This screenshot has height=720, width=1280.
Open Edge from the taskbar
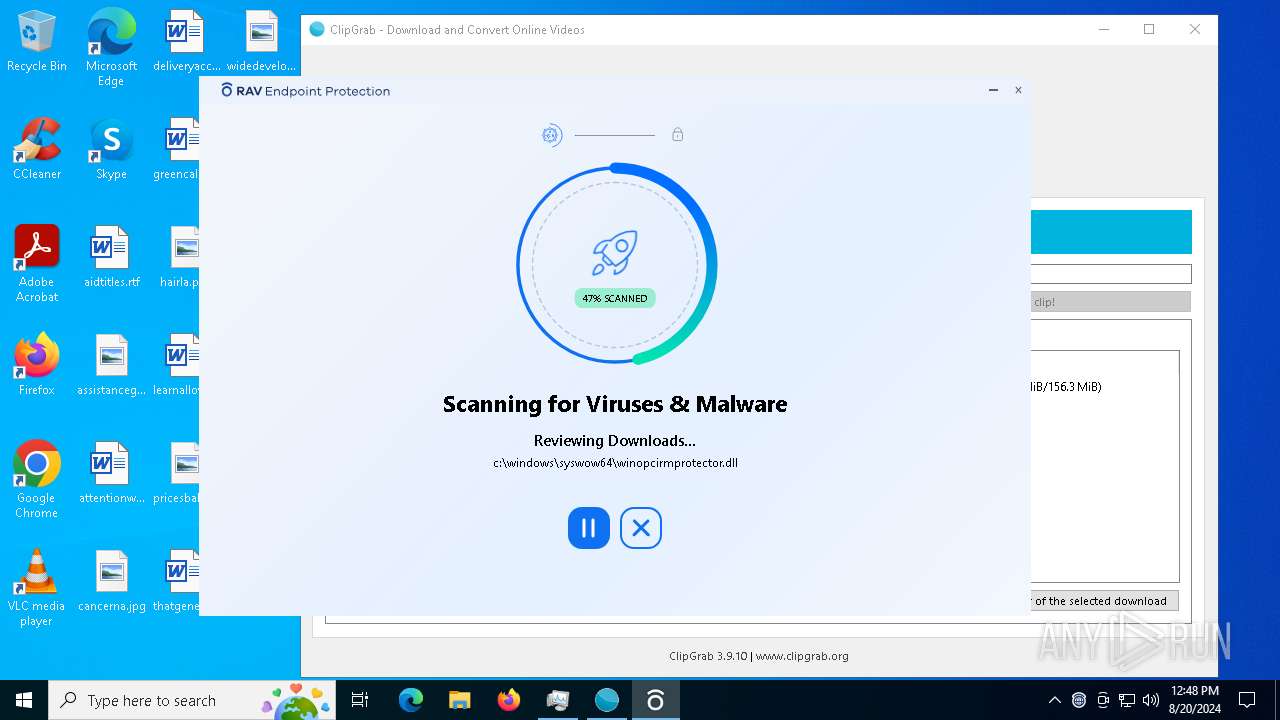tap(411, 700)
